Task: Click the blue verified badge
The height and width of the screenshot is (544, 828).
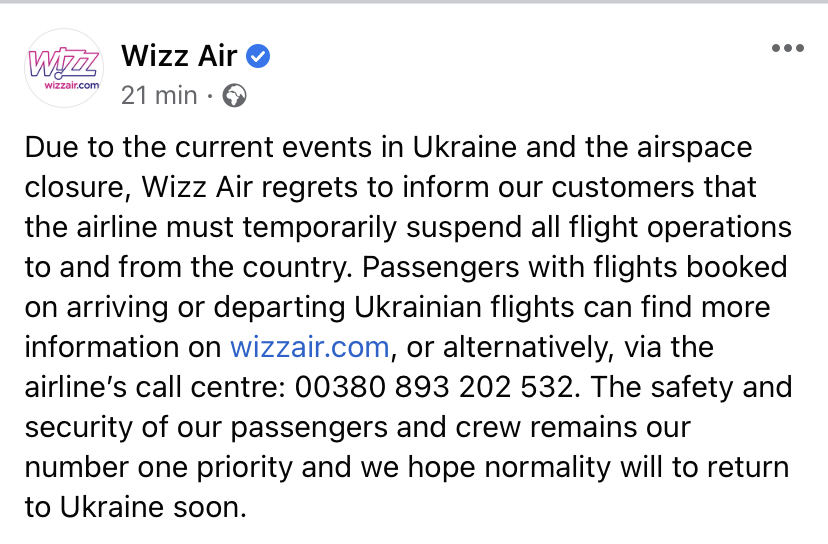Action: (x=258, y=56)
